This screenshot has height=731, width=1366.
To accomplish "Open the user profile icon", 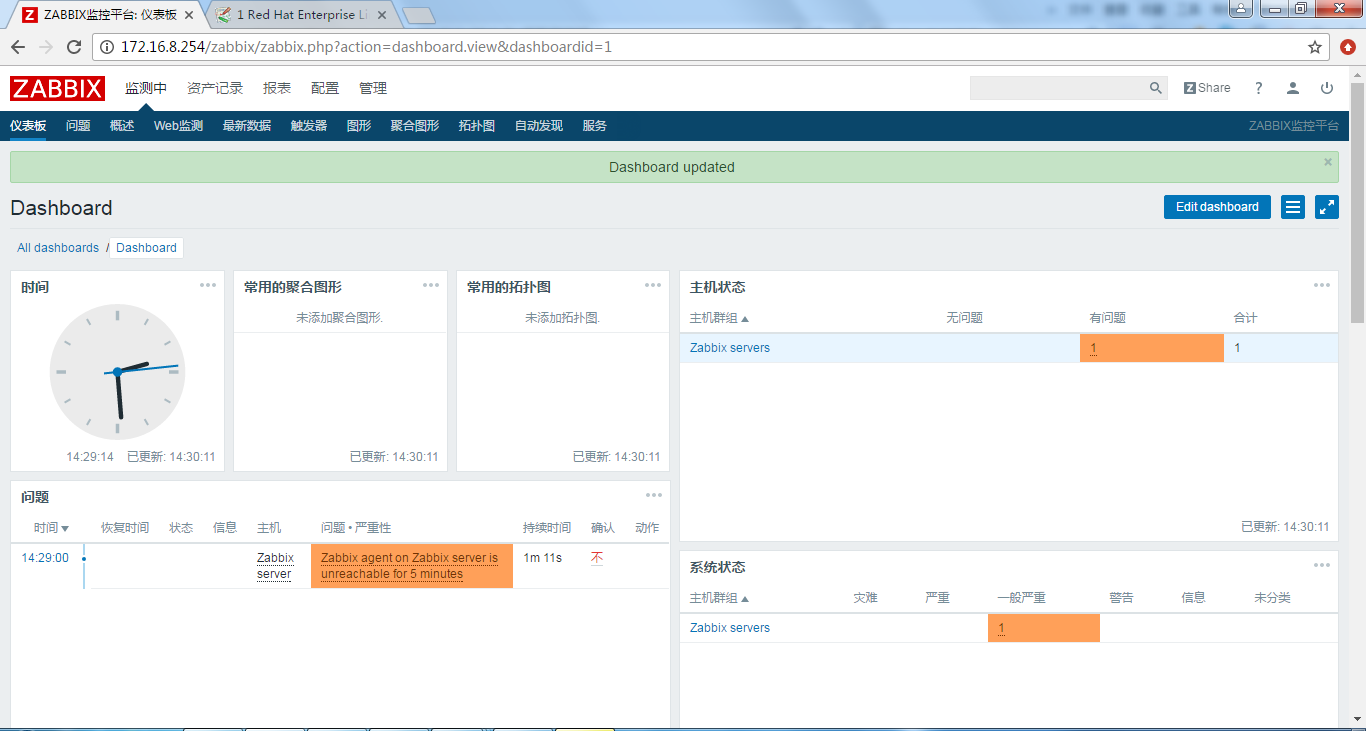I will pyautogui.click(x=1293, y=88).
